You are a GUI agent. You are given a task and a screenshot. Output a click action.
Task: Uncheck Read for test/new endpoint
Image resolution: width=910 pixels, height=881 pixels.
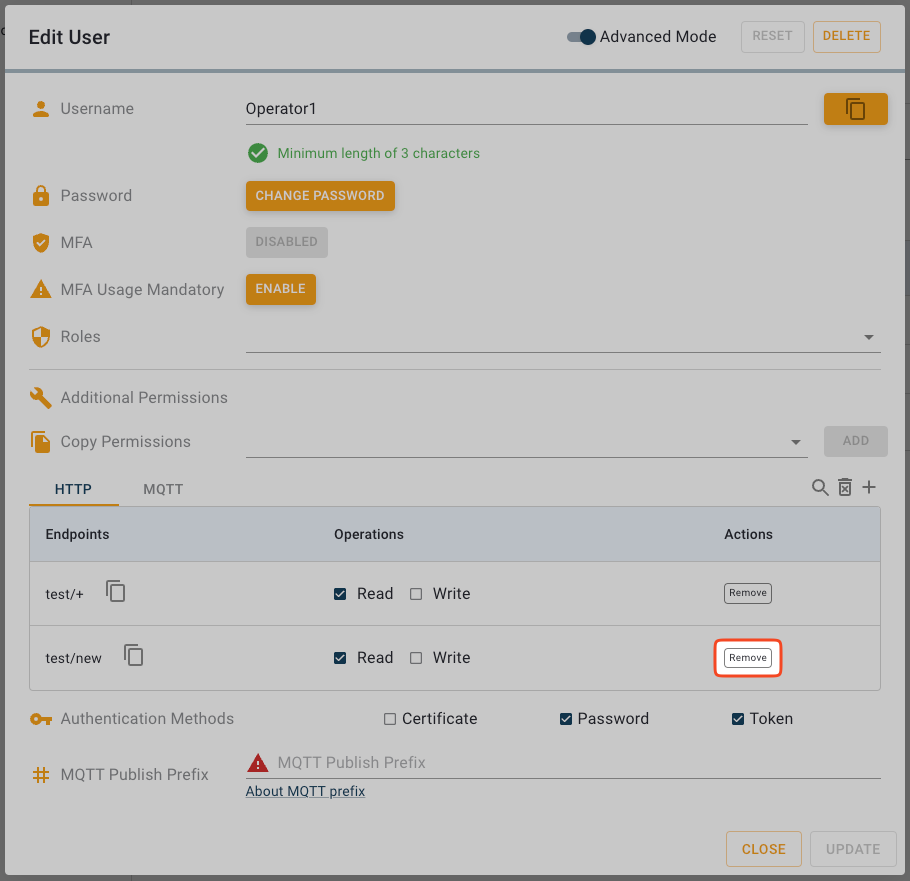(340, 658)
